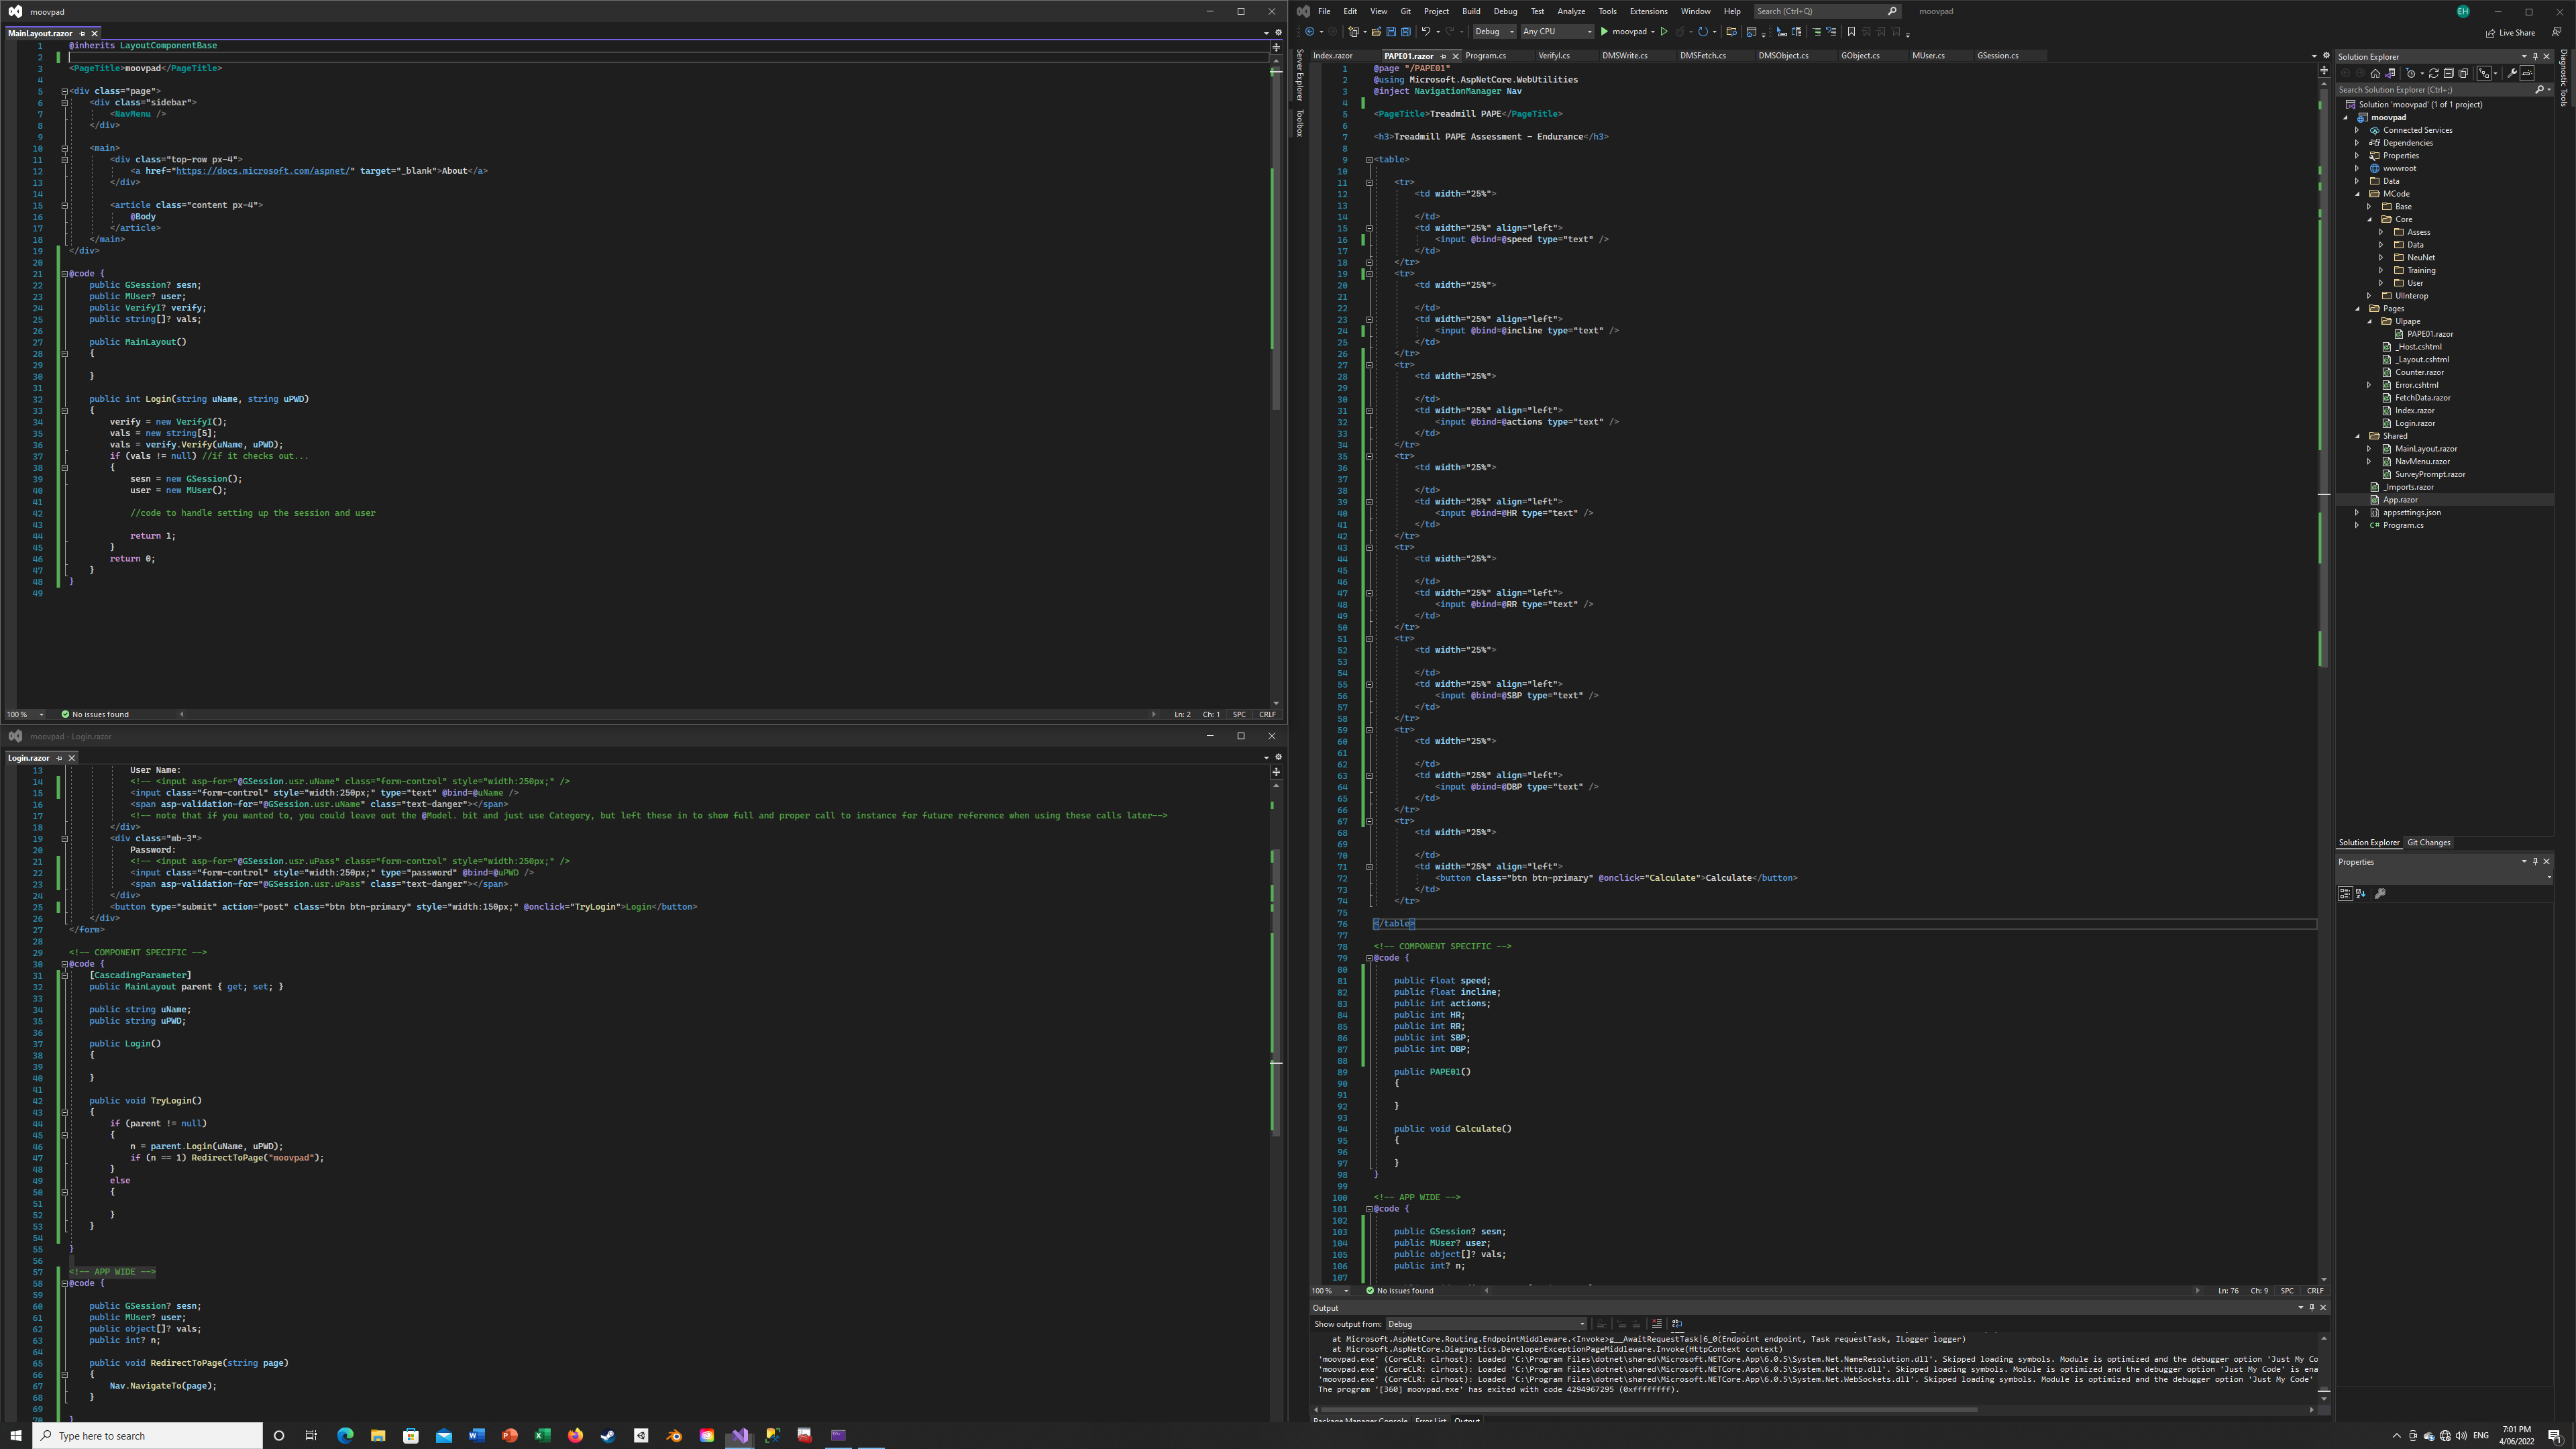Click the Navigate Backward toolbar arrow
This screenshot has width=2576, height=1449.
coord(1310,32)
